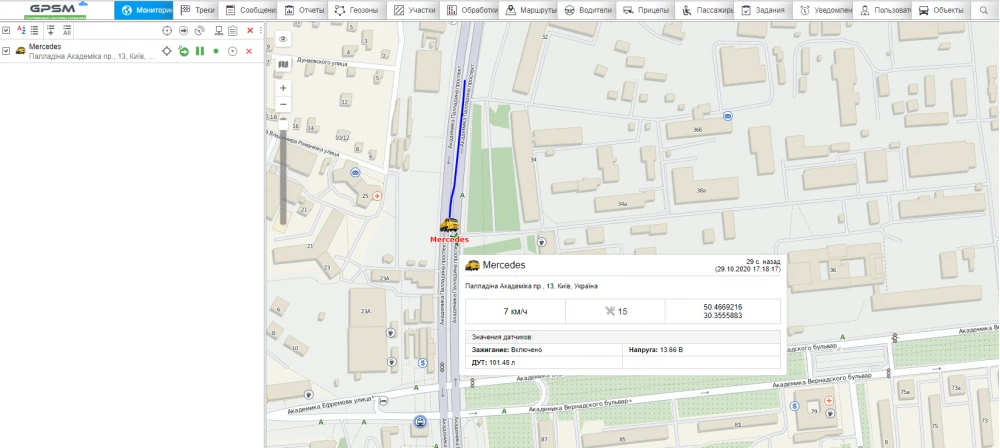Go to the Отчеты tab
The width and height of the screenshot is (1000, 448).
[x=304, y=10]
